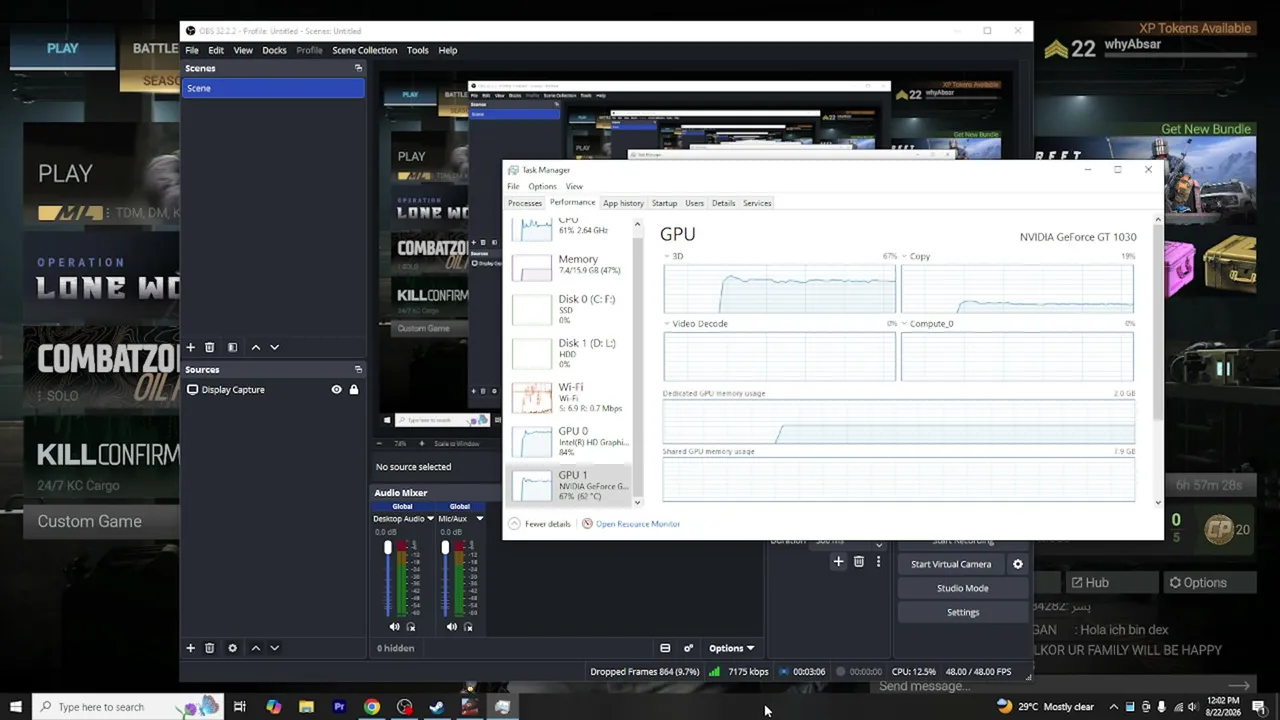Open Virtual Camera settings gear
Image resolution: width=1280 pixels, height=720 pixels.
click(x=1018, y=564)
